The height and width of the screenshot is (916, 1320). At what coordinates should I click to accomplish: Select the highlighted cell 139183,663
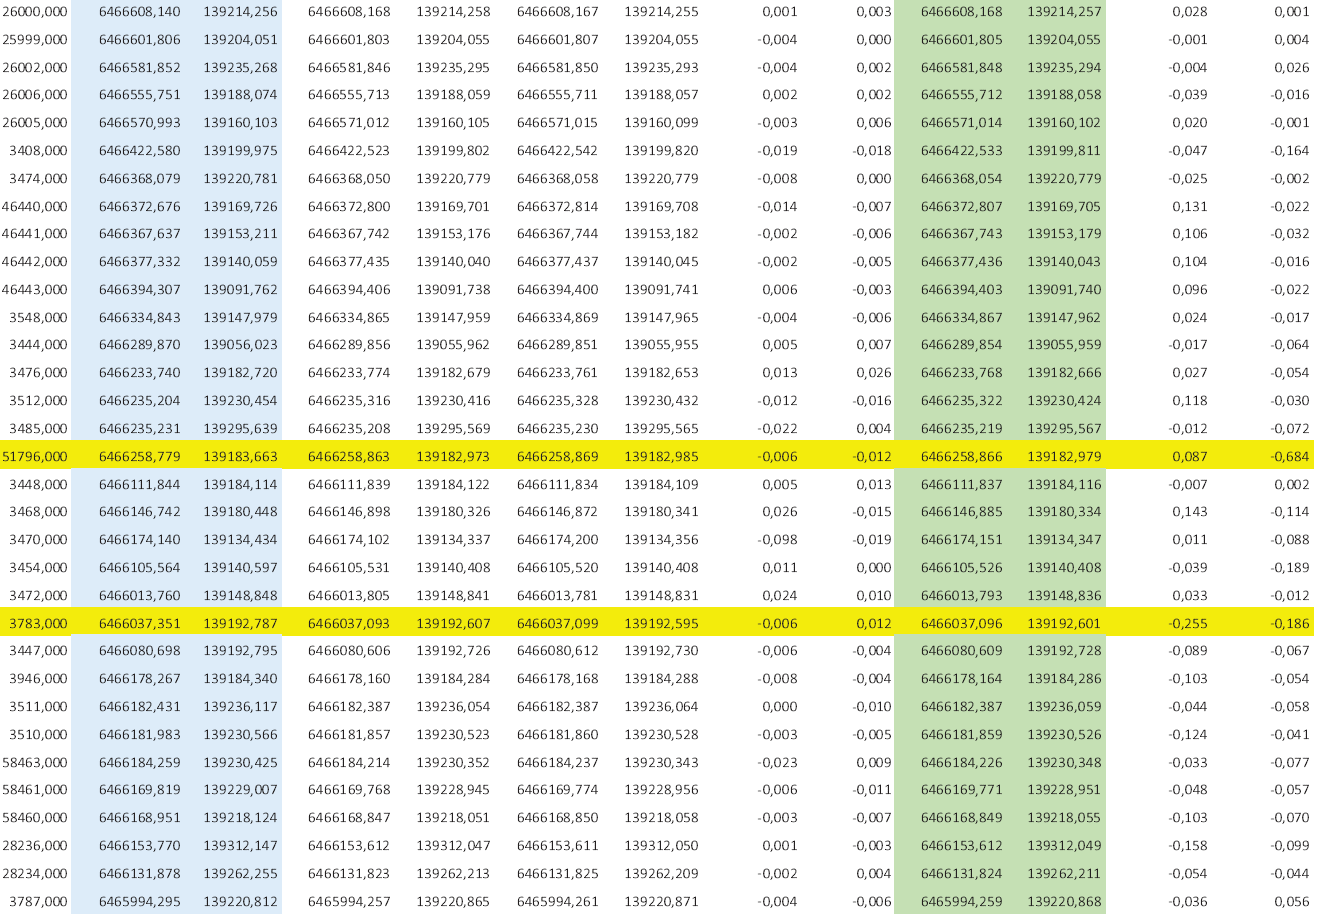[240, 457]
